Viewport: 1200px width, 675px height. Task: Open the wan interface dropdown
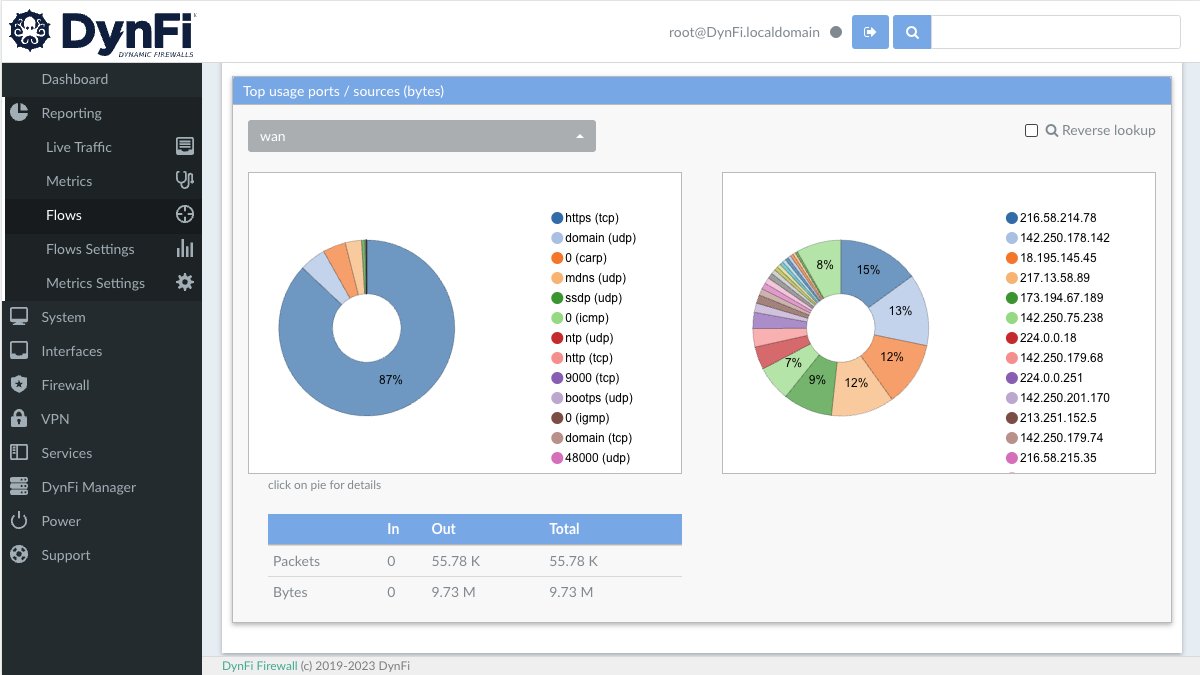click(x=420, y=135)
